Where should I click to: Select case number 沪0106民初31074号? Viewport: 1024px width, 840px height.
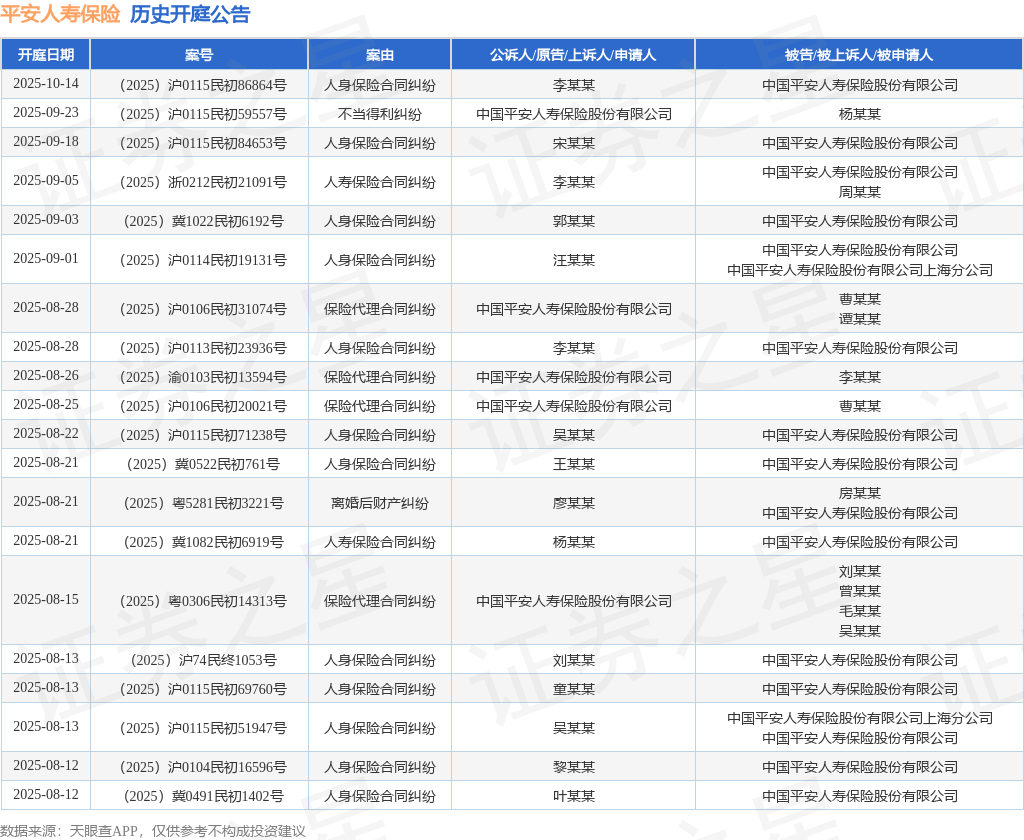203,309
